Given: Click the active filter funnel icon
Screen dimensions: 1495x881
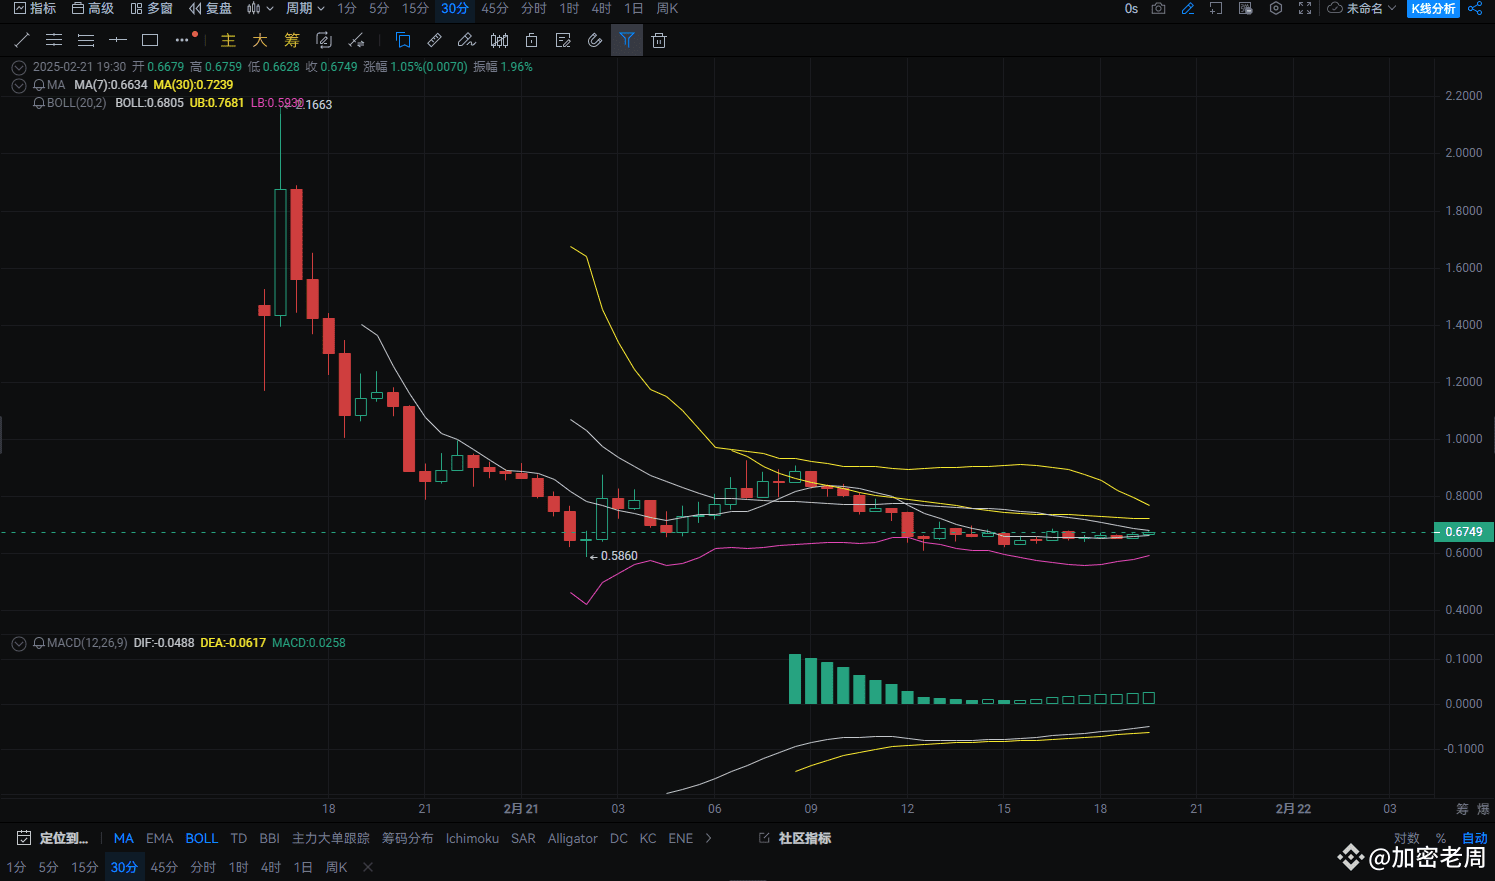Looking at the screenshot, I should pyautogui.click(x=626, y=40).
